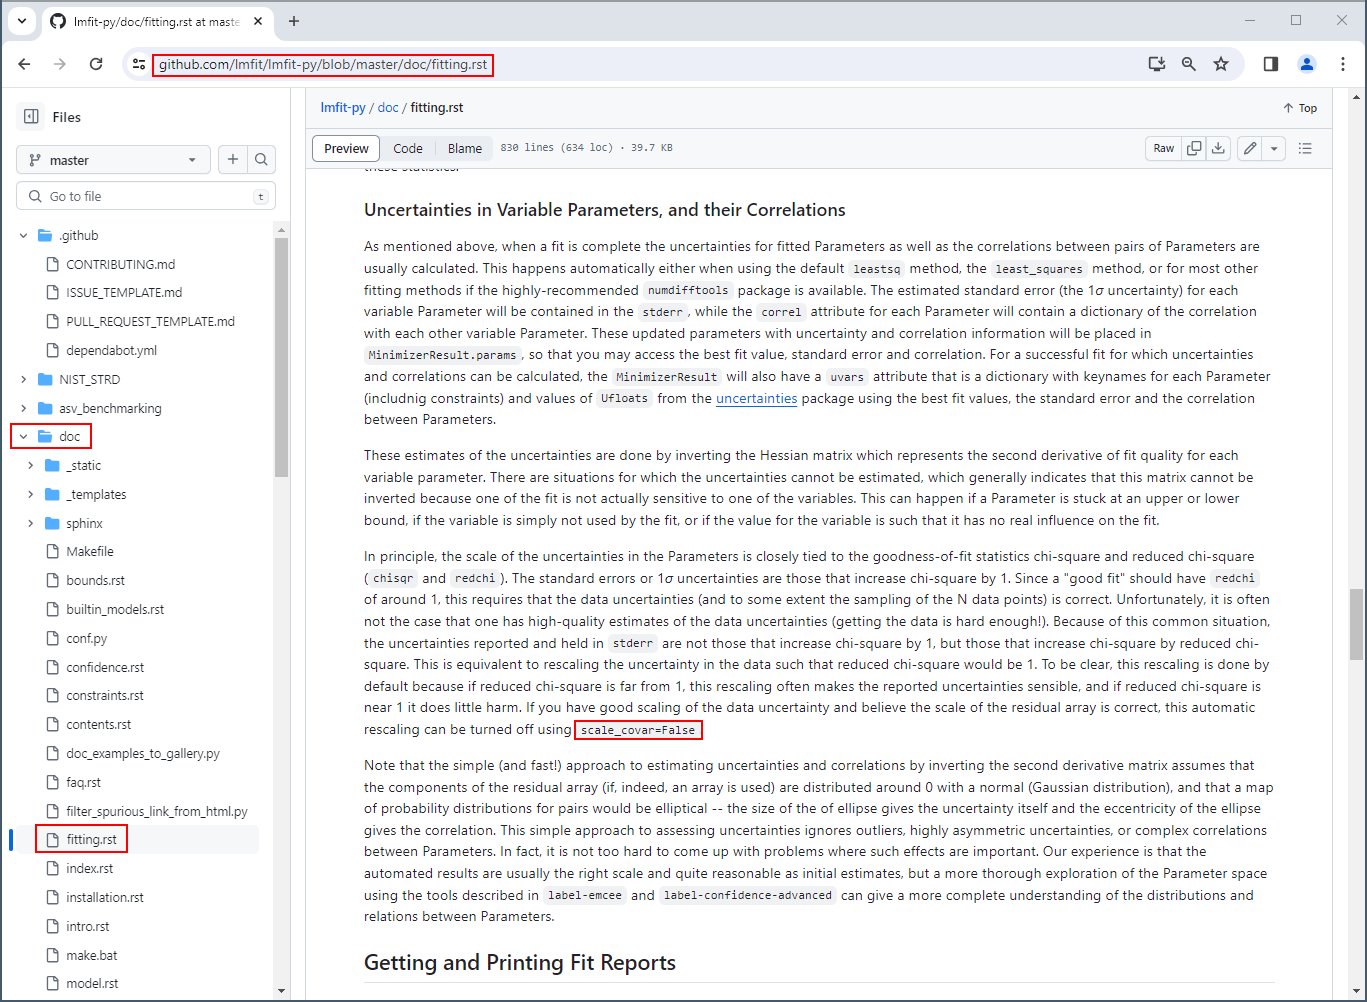Collapse the Files side panel

(x=31, y=117)
